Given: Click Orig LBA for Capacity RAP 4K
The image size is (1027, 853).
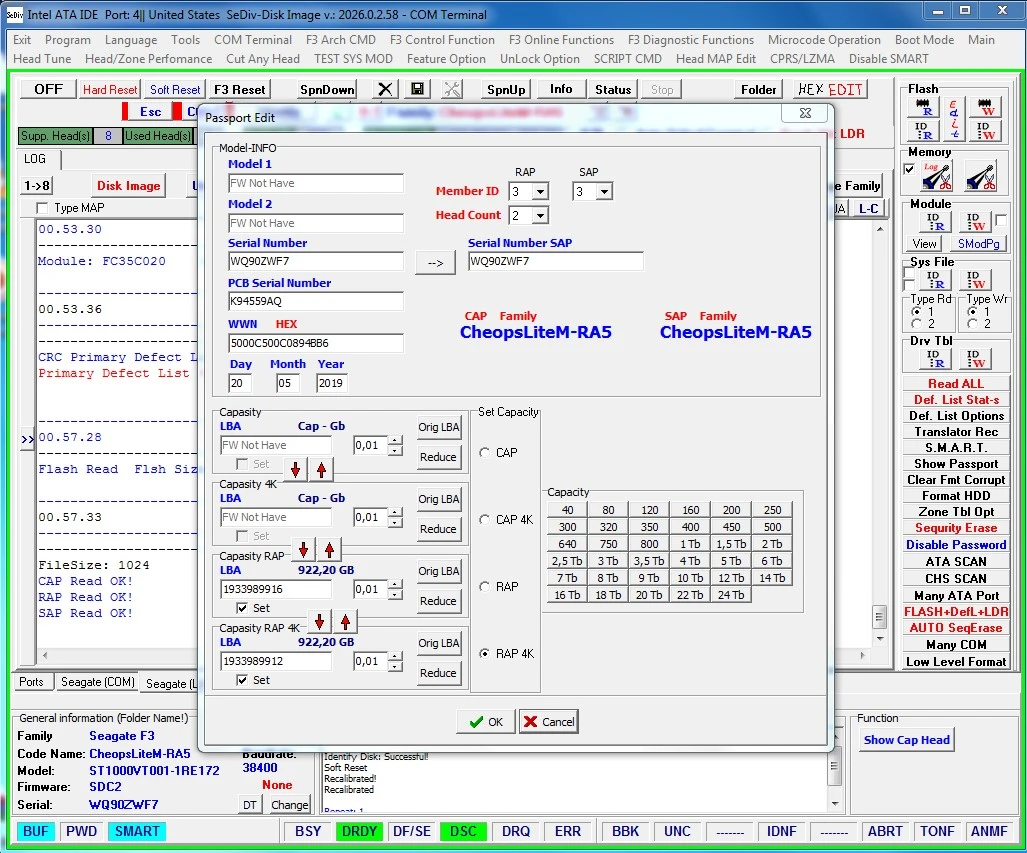Looking at the screenshot, I should 438,643.
